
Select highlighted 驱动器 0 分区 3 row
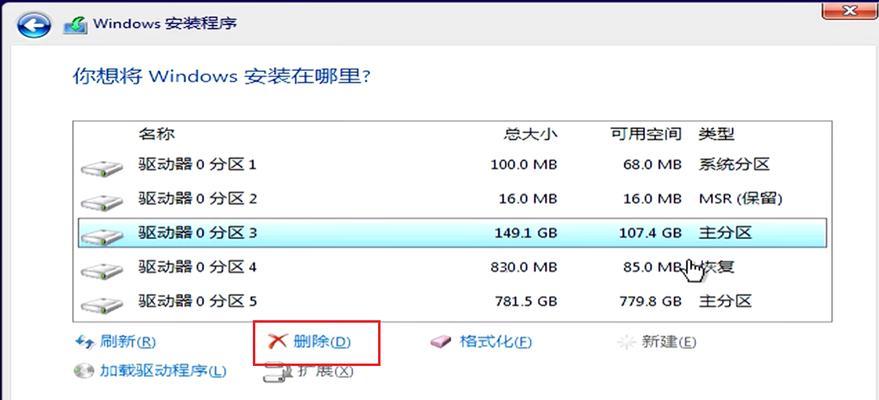pos(452,233)
